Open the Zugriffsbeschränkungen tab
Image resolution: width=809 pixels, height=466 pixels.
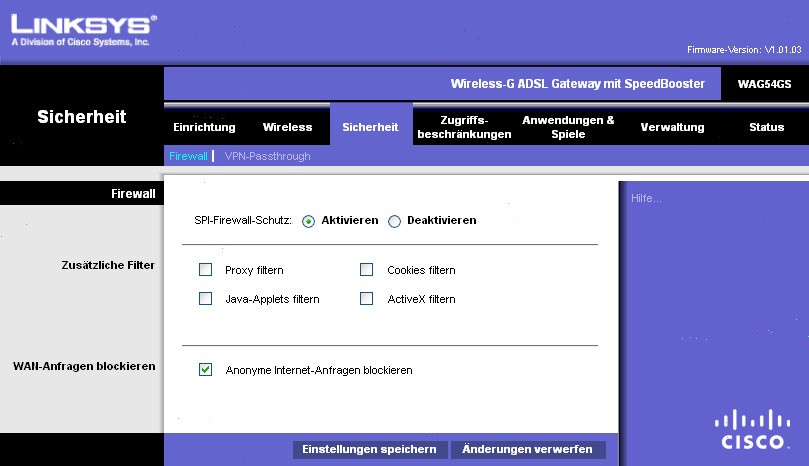click(464, 127)
